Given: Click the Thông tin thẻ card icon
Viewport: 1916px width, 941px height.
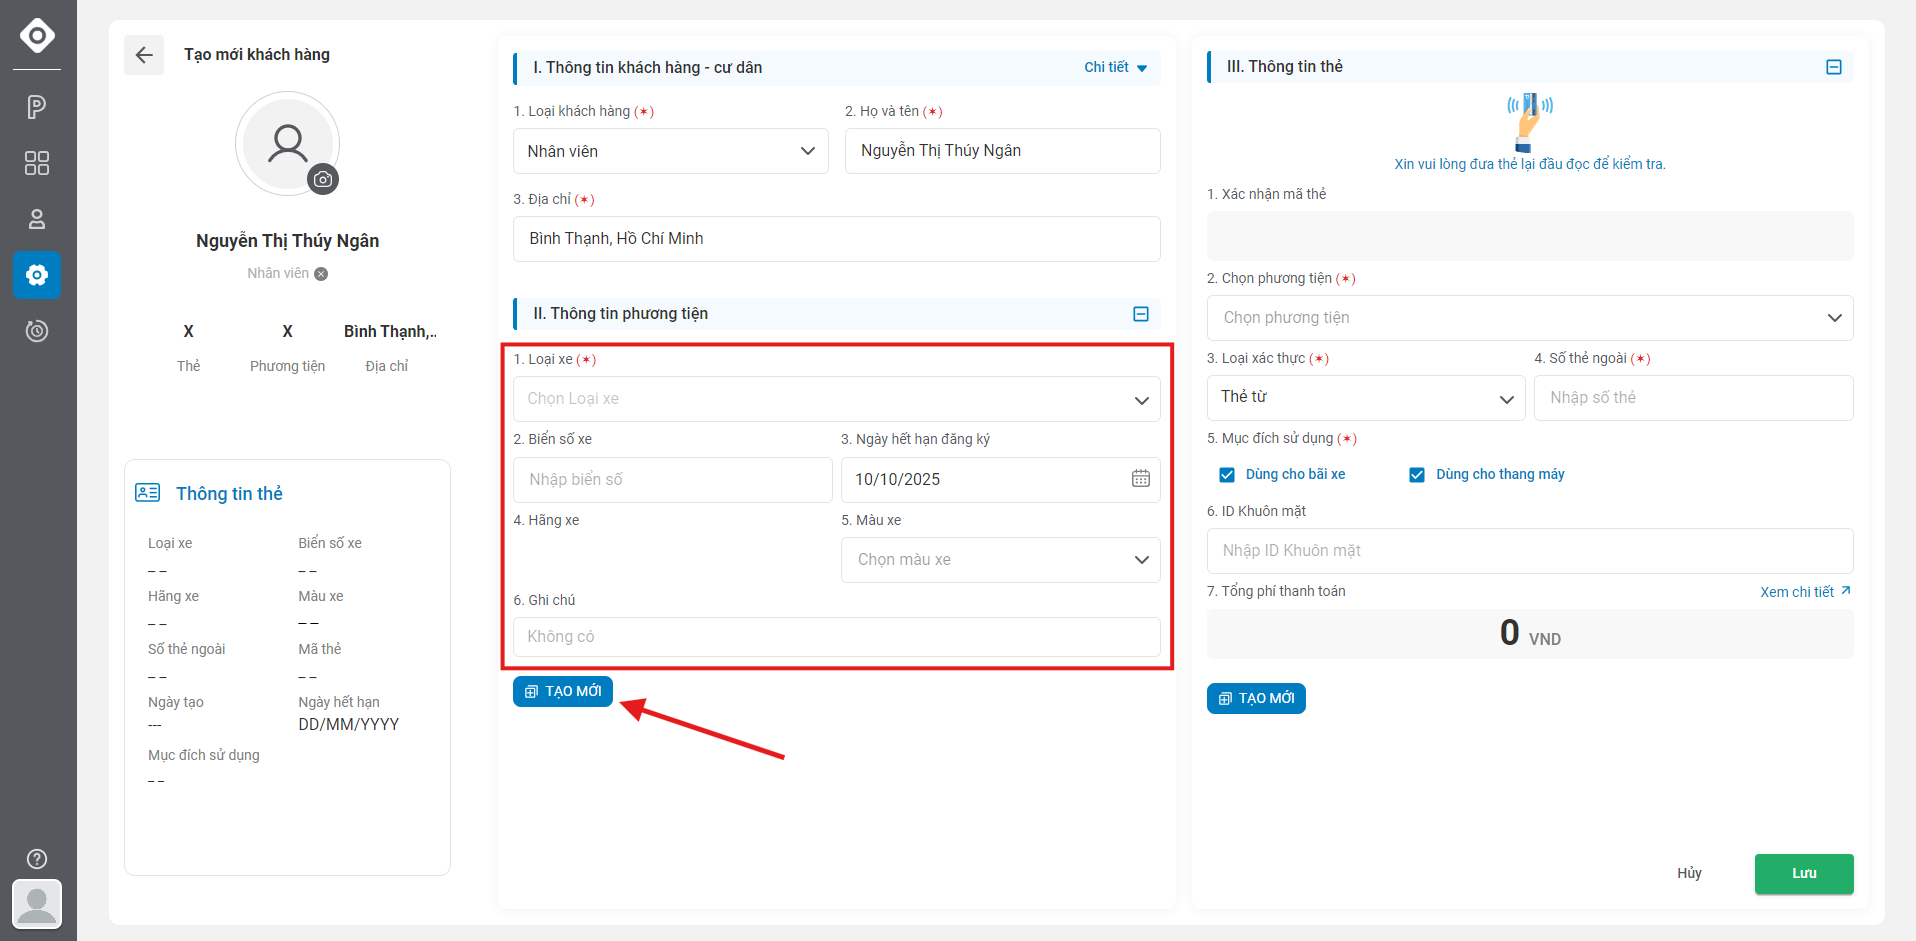Looking at the screenshot, I should [148, 493].
